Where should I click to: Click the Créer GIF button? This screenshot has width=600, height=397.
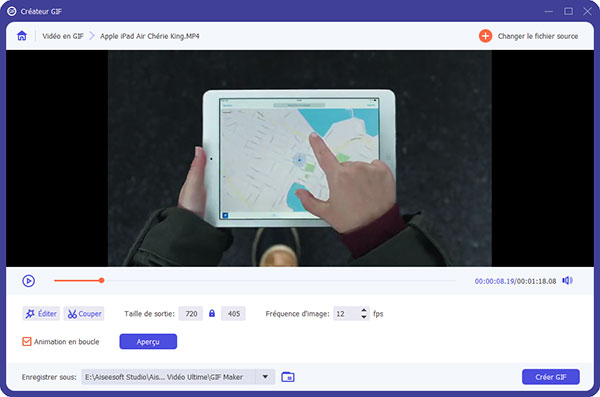point(551,377)
